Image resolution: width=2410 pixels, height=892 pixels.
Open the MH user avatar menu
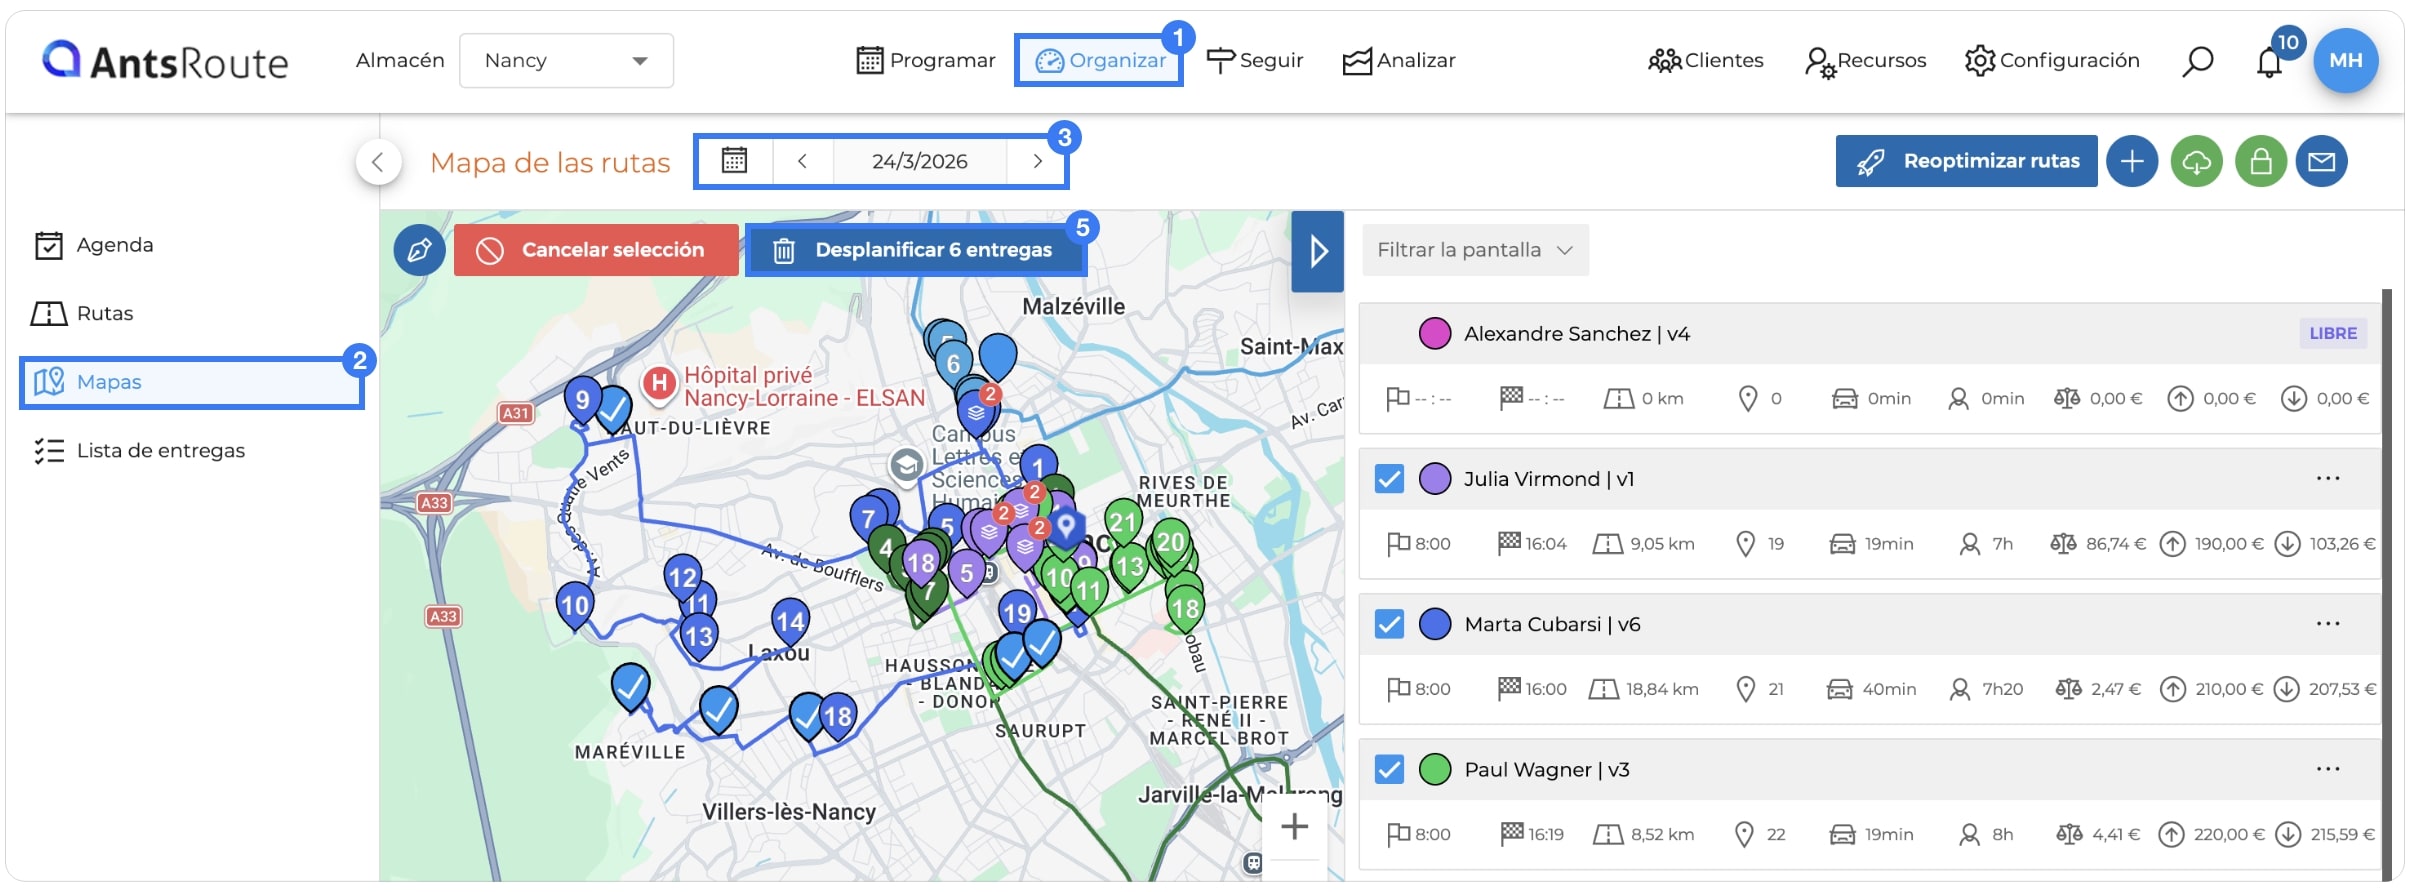pos(2346,60)
